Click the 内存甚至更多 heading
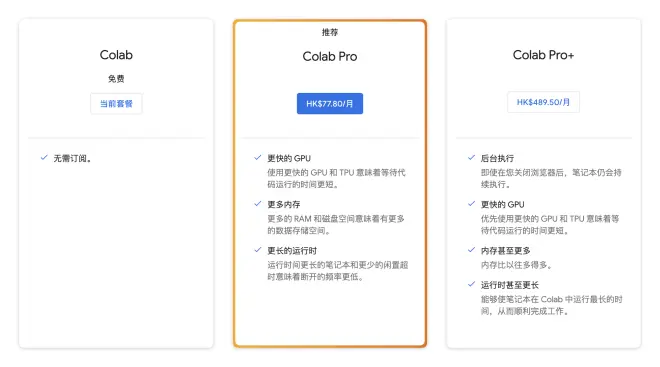 [506, 251]
